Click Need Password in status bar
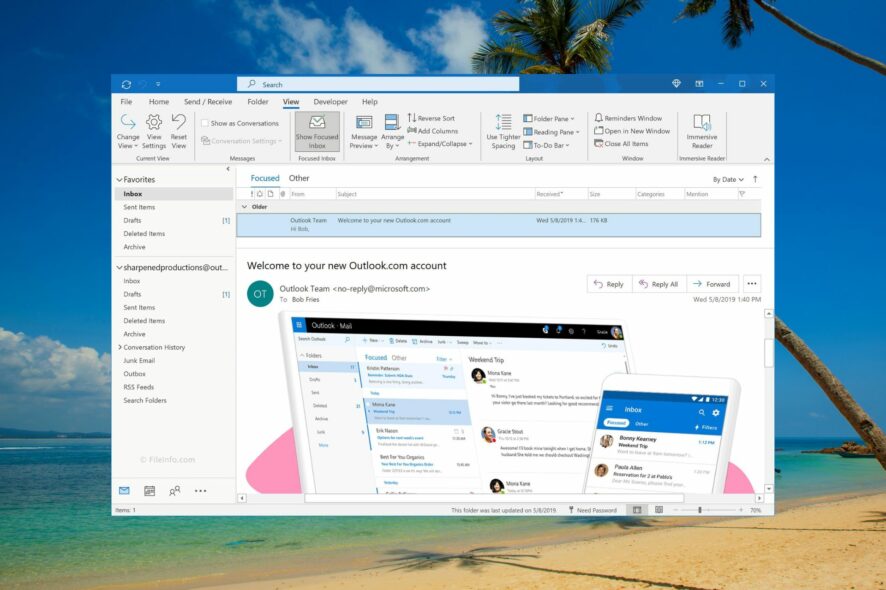The width and height of the screenshot is (886, 590). [x=593, y=510]
